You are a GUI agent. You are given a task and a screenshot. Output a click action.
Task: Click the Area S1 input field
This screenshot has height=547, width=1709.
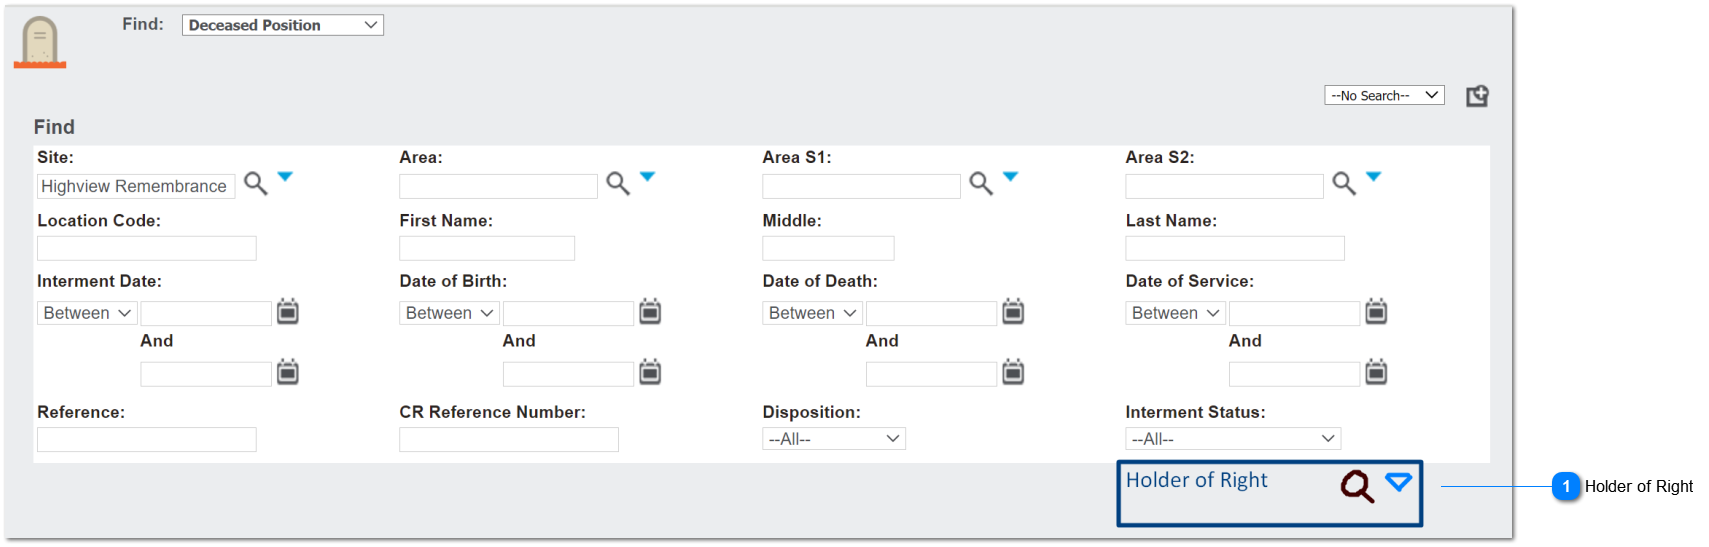tap(861, 186)
